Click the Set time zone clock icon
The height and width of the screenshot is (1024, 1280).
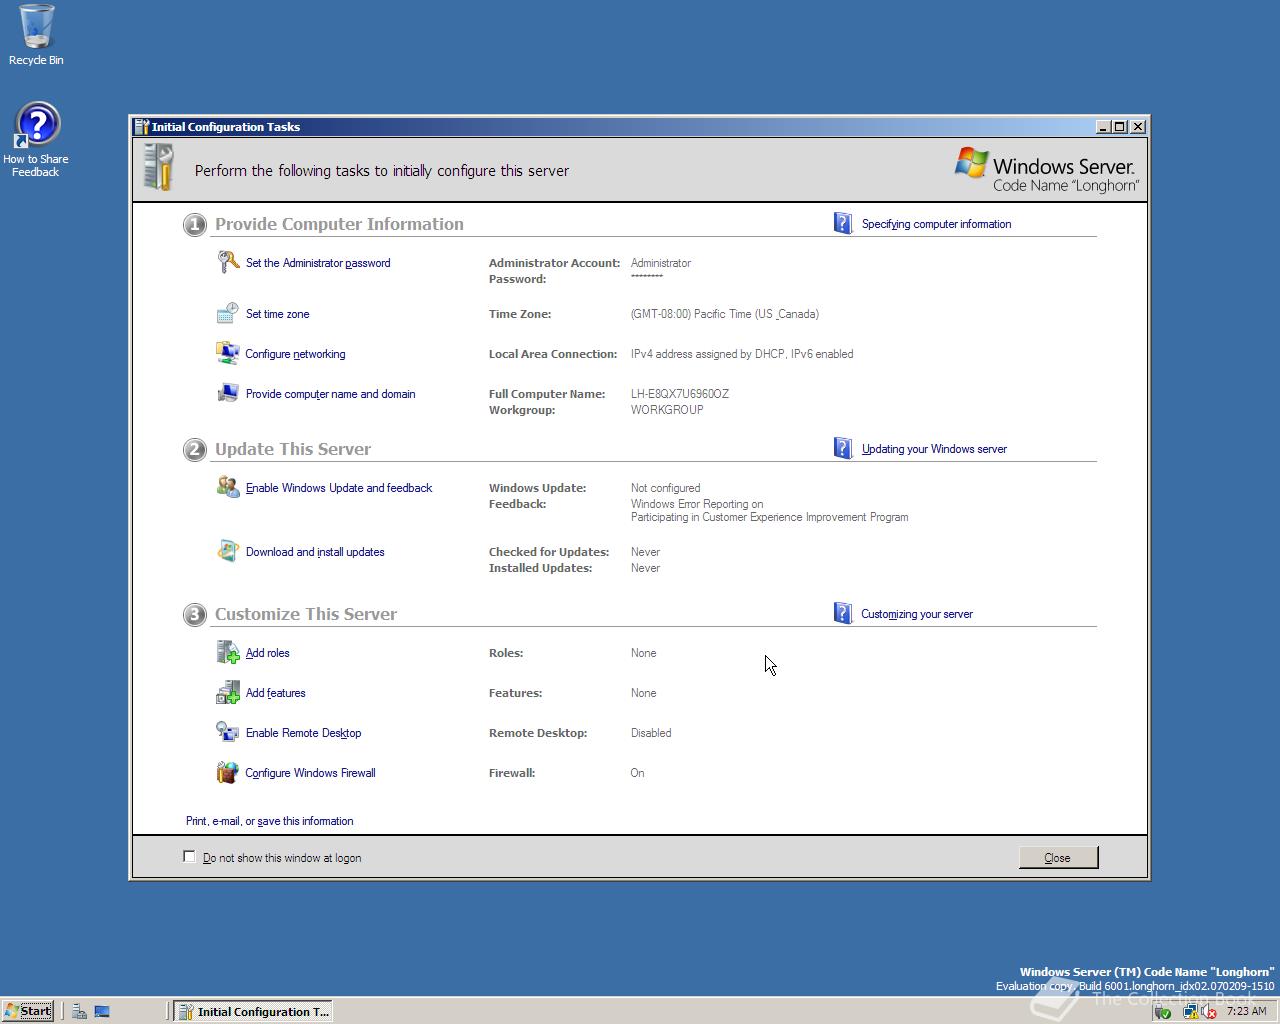[x=228, y=313]
